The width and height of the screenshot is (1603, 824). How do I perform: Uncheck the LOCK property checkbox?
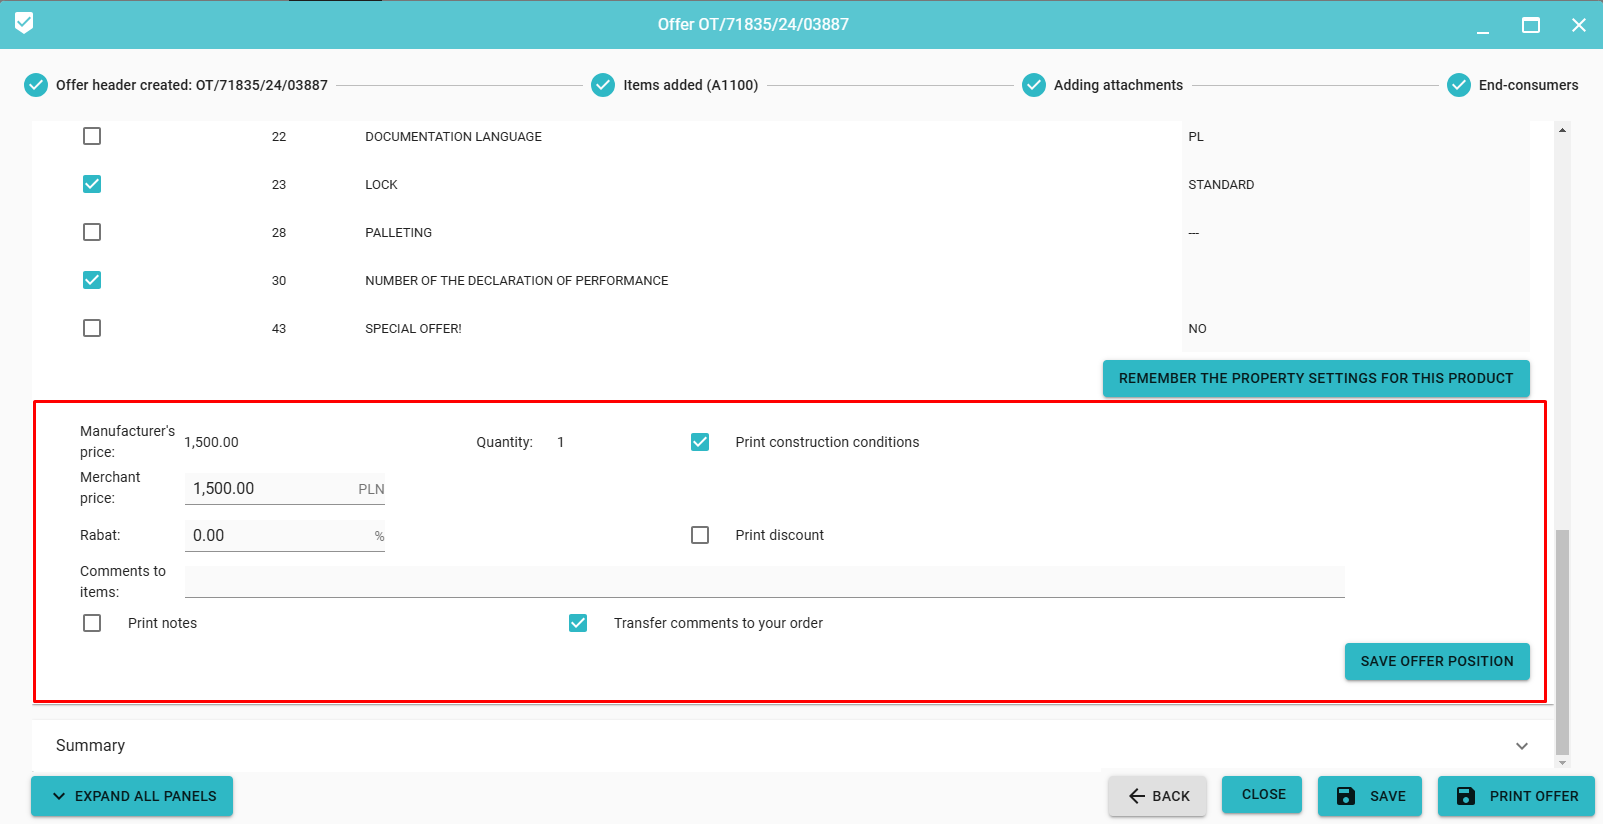(92, 184)
